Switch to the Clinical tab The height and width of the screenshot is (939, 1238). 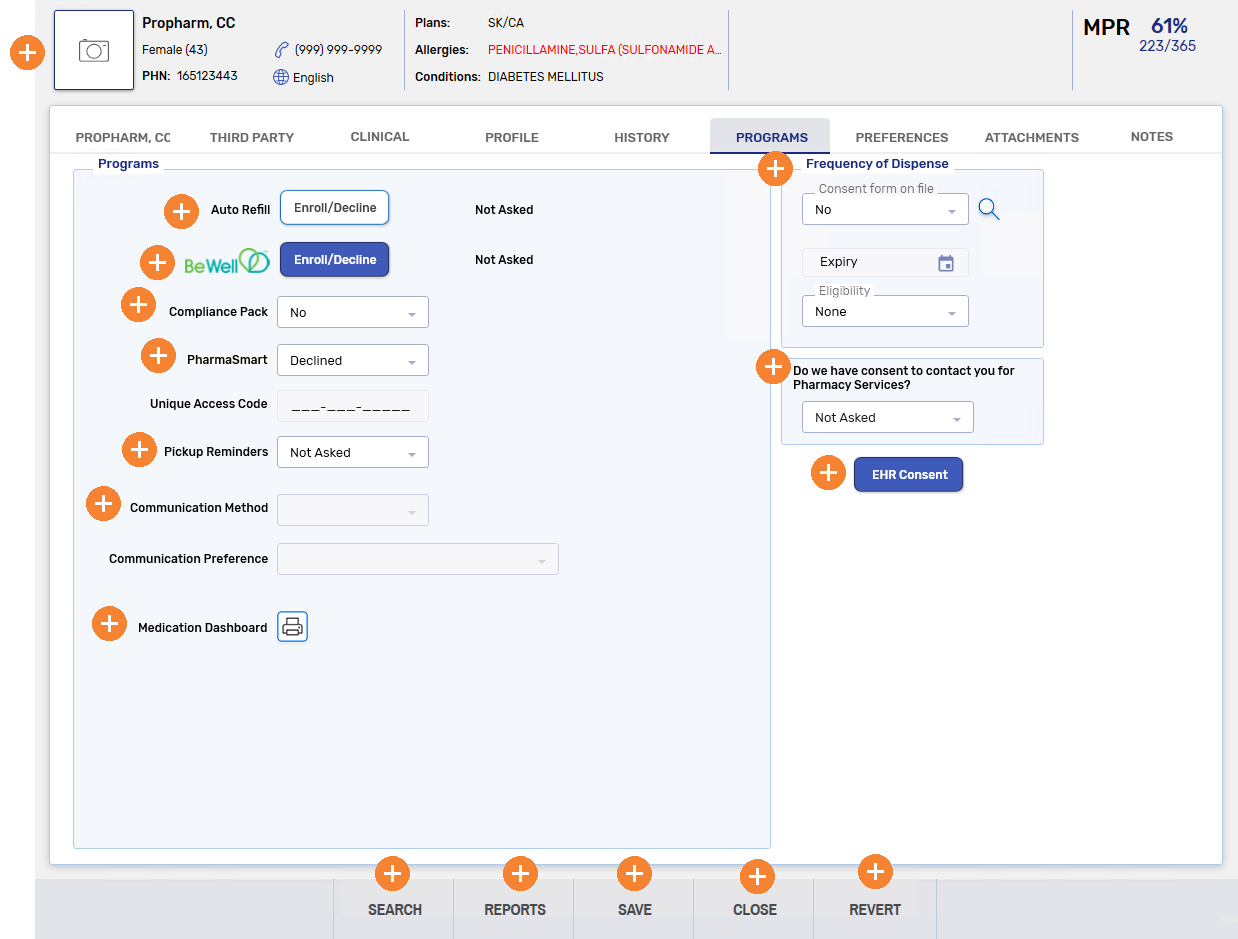380,137
